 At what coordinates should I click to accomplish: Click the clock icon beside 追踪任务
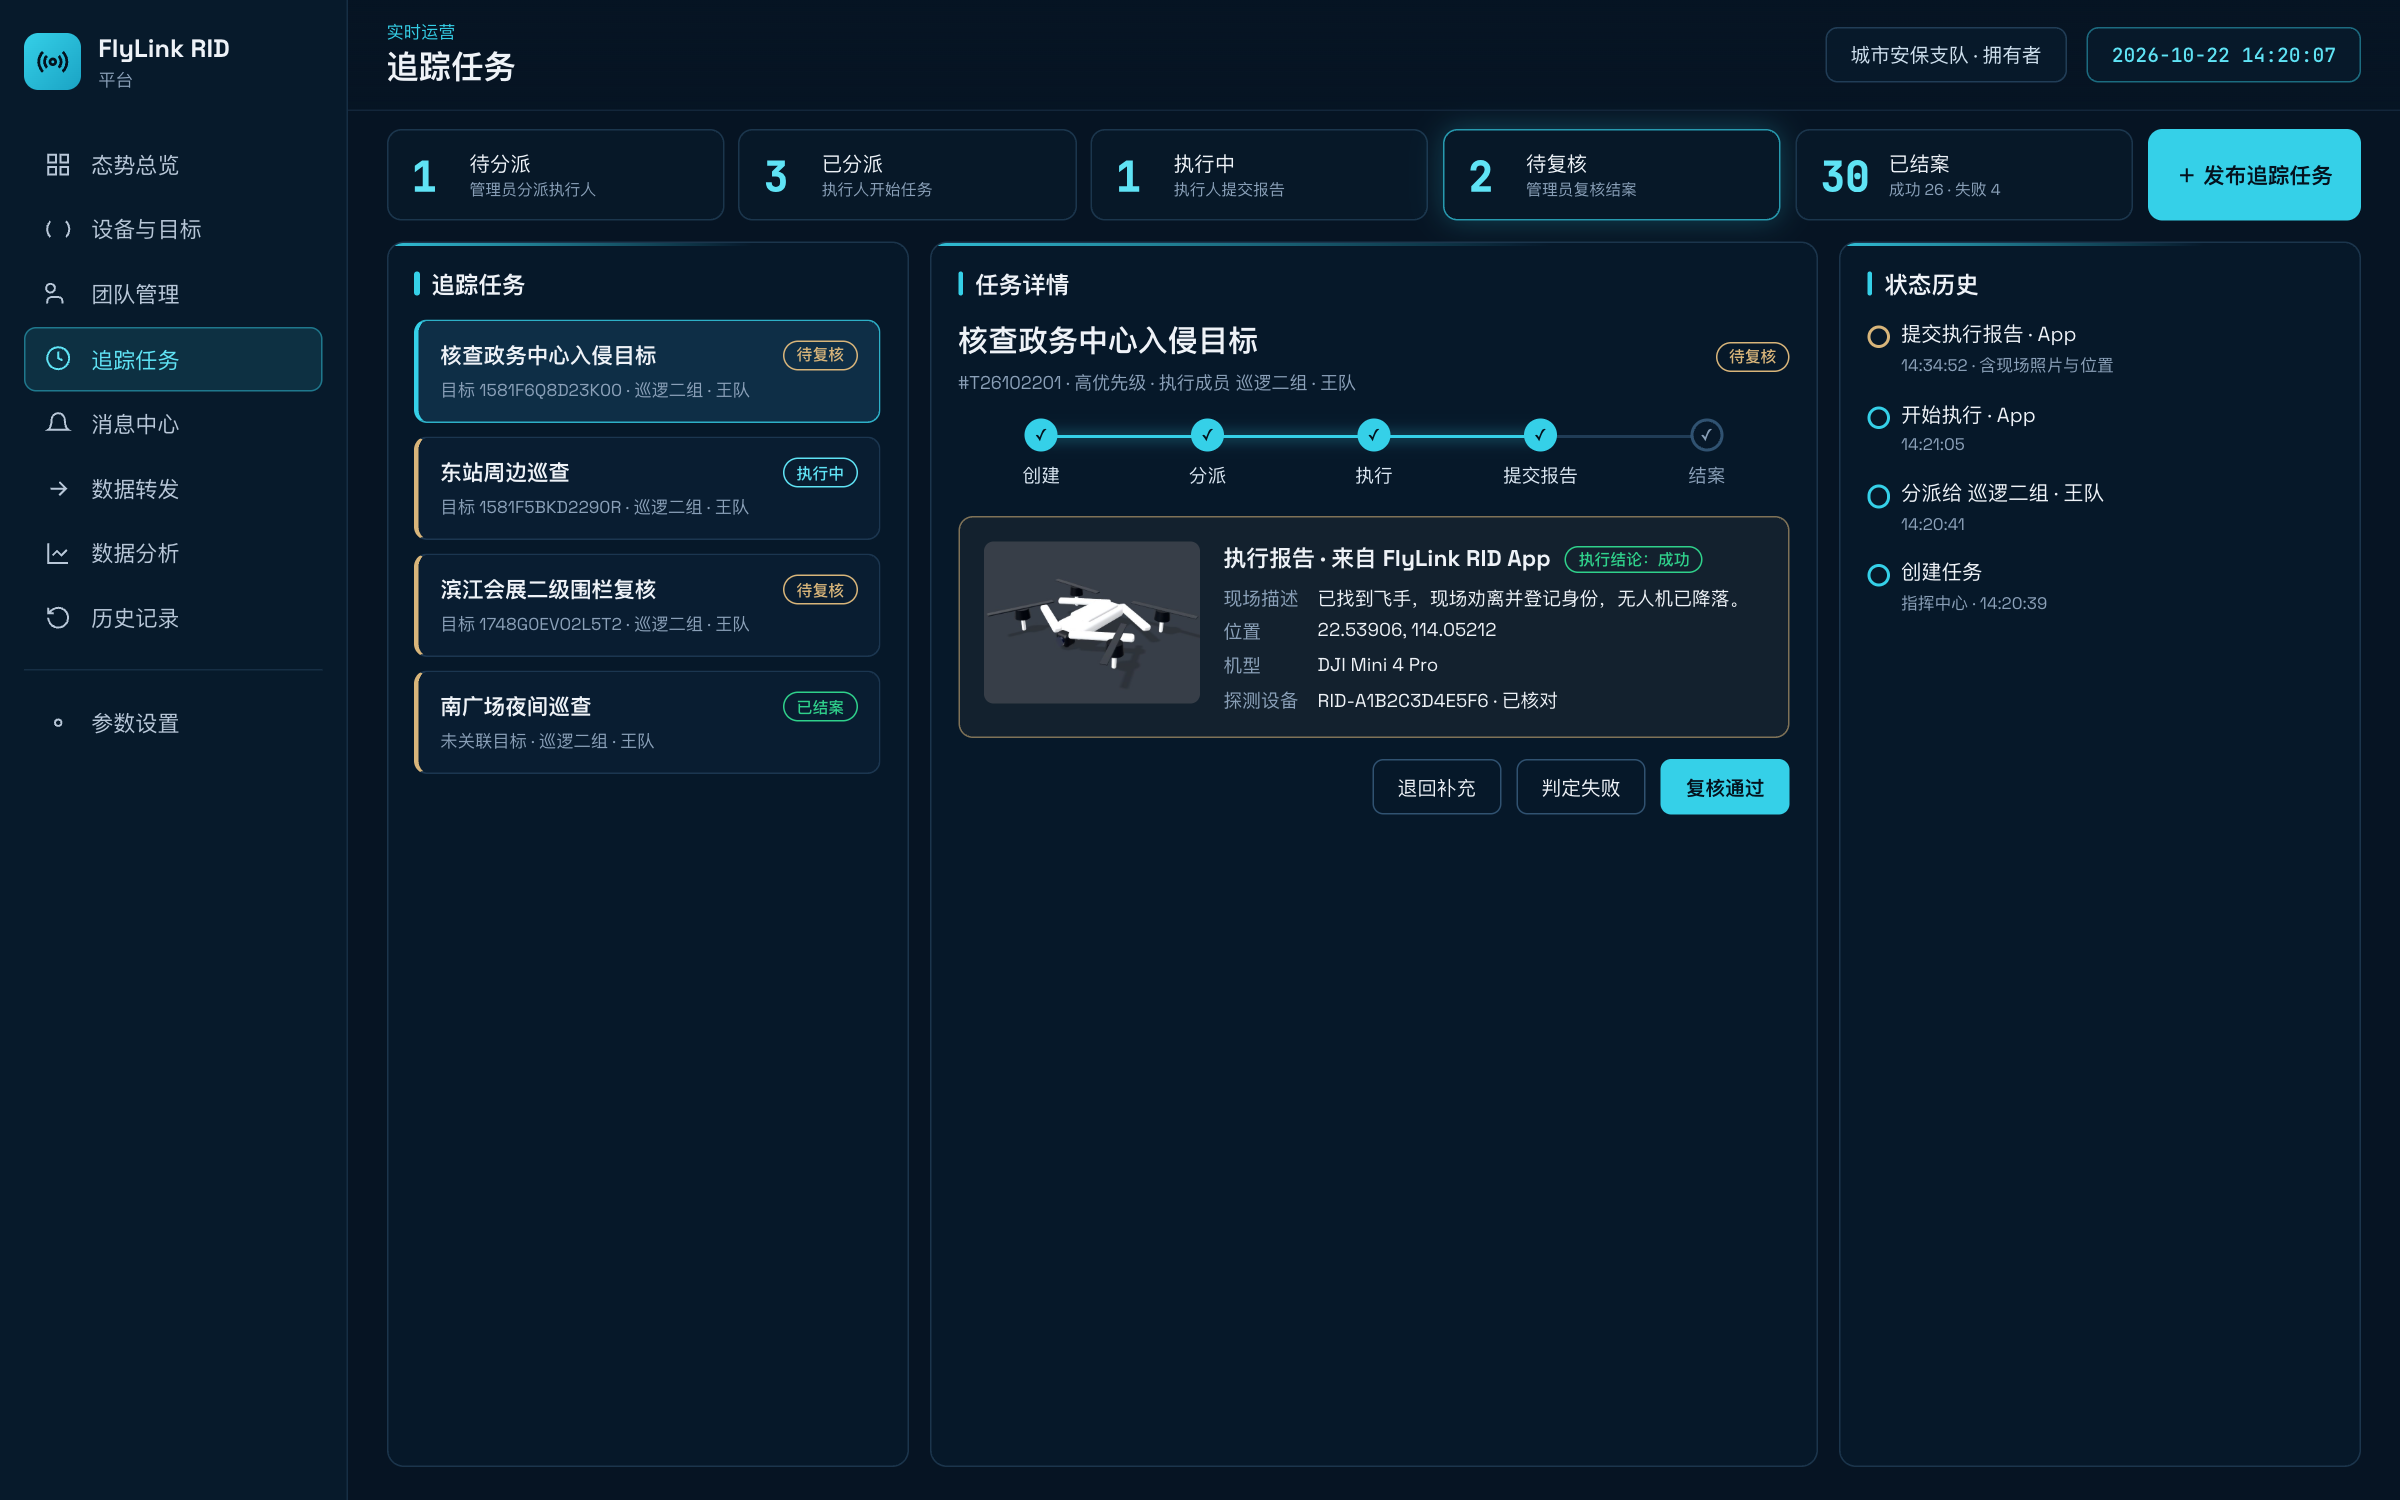[58, 359]
